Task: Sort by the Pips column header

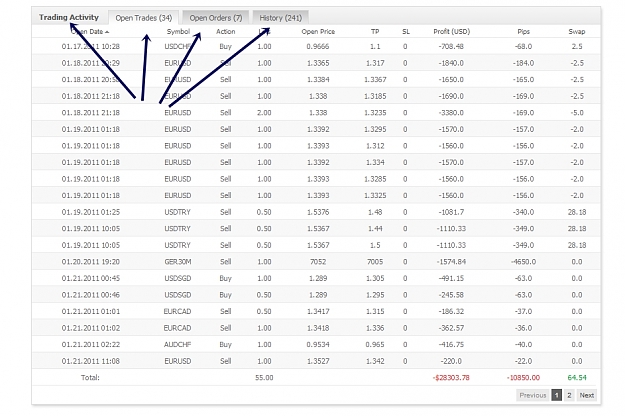Action: point(523,31)
